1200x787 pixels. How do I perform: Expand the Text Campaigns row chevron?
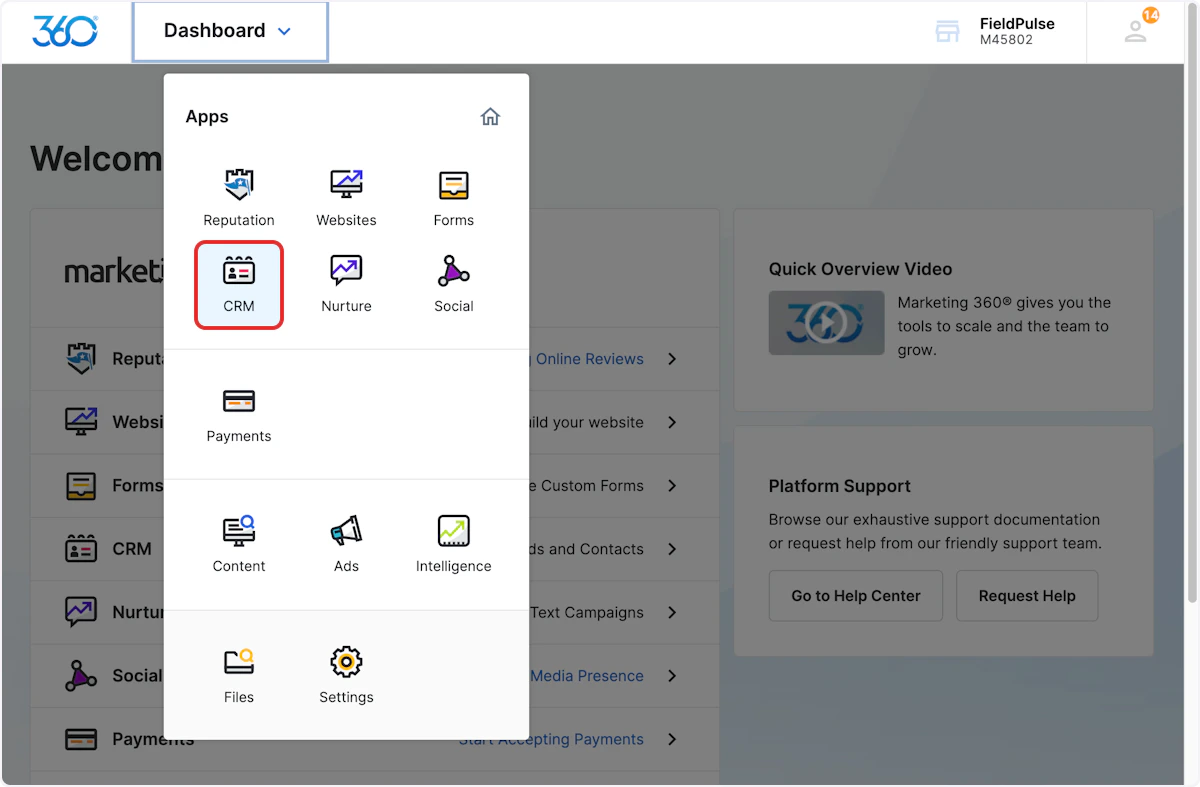[x=672, y=612]
